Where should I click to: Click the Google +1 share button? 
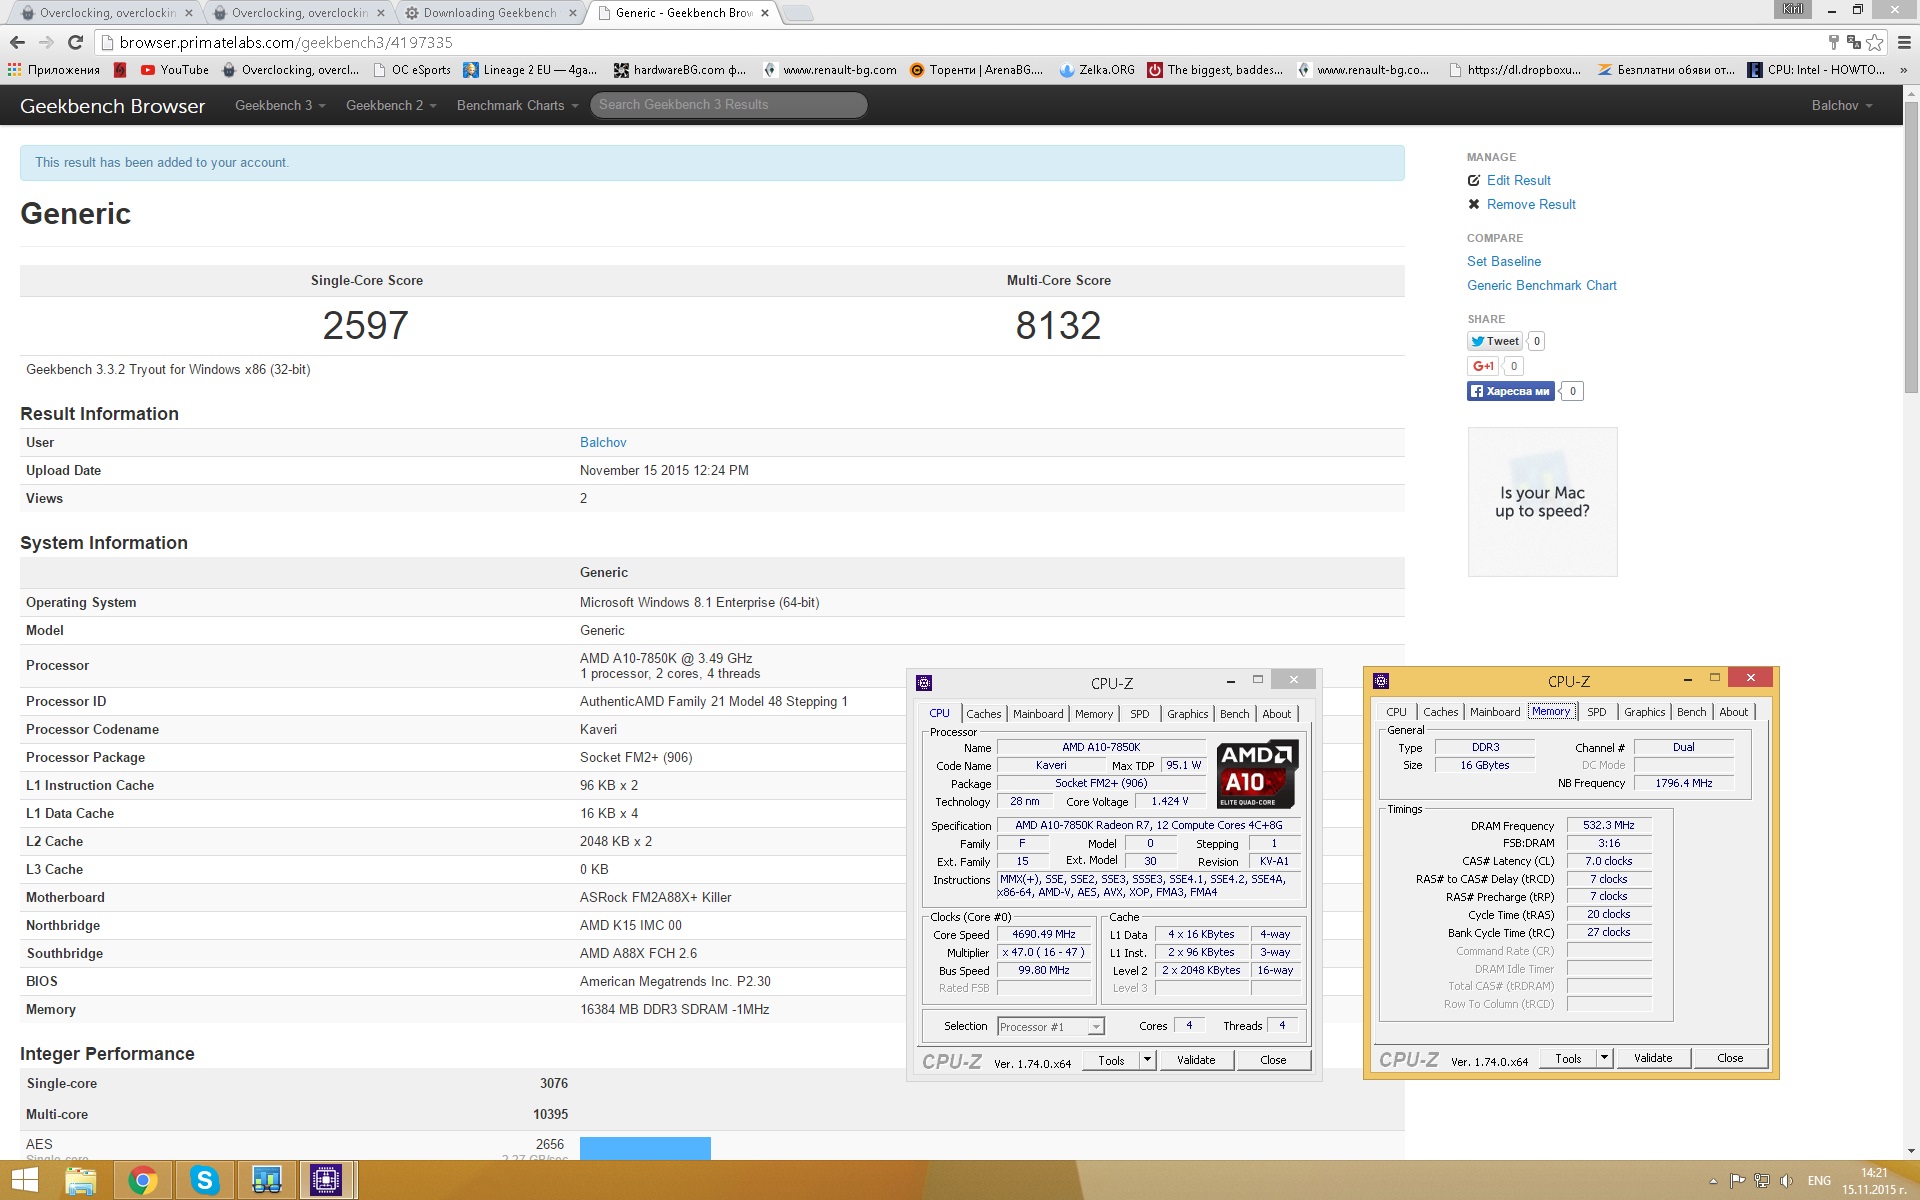click(x=1483, y=366)
